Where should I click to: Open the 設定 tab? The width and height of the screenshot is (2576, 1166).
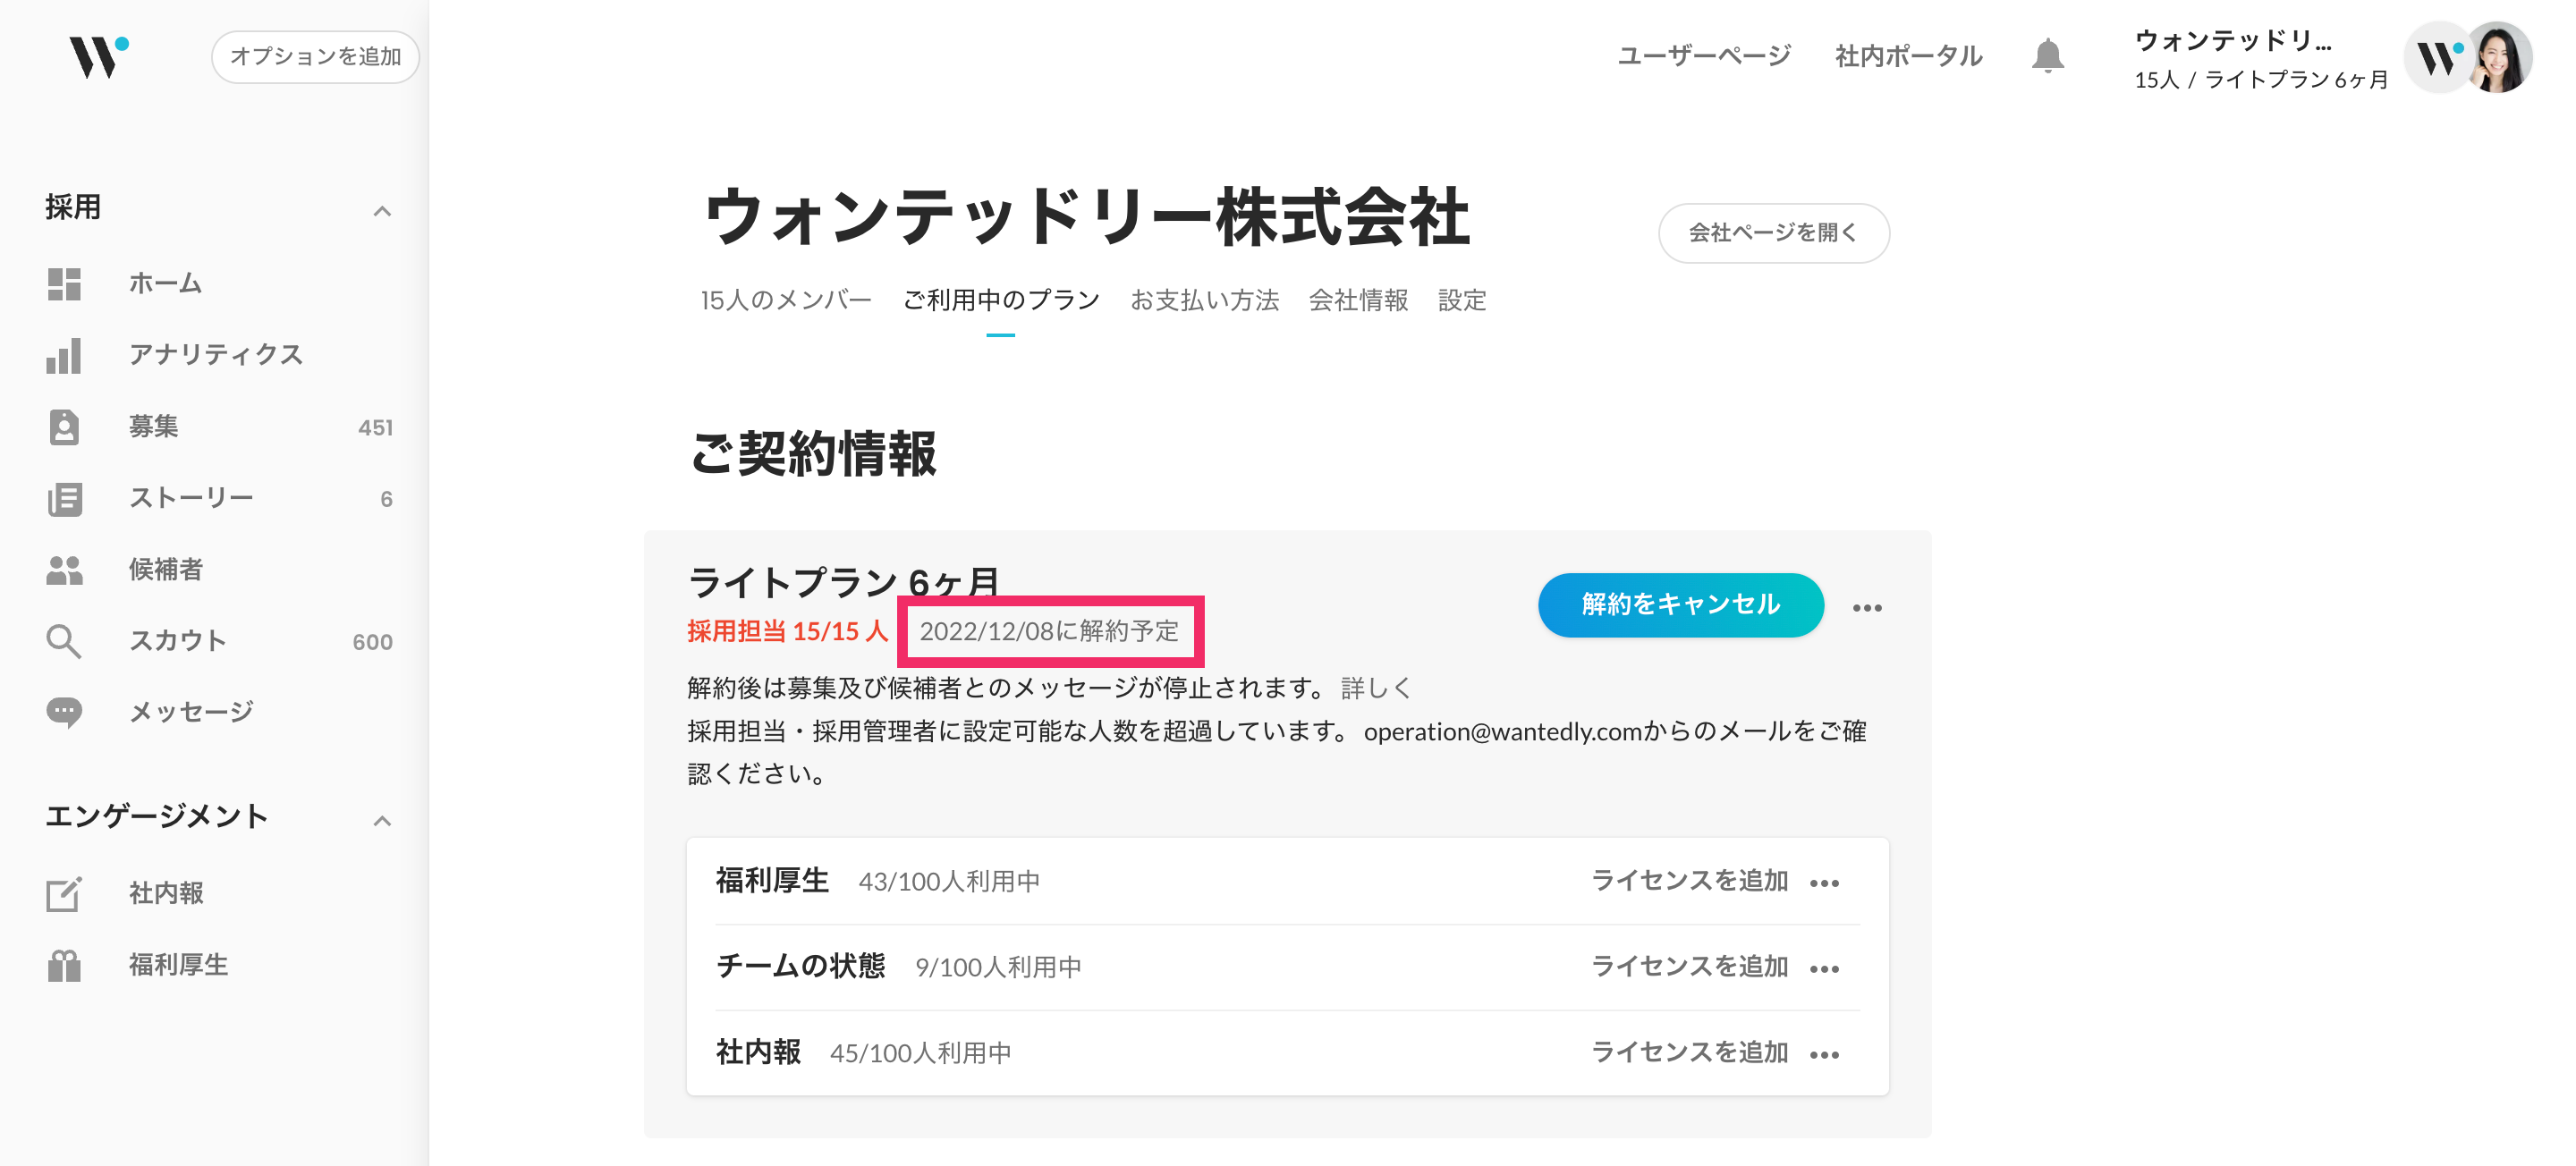point(1462,301)
